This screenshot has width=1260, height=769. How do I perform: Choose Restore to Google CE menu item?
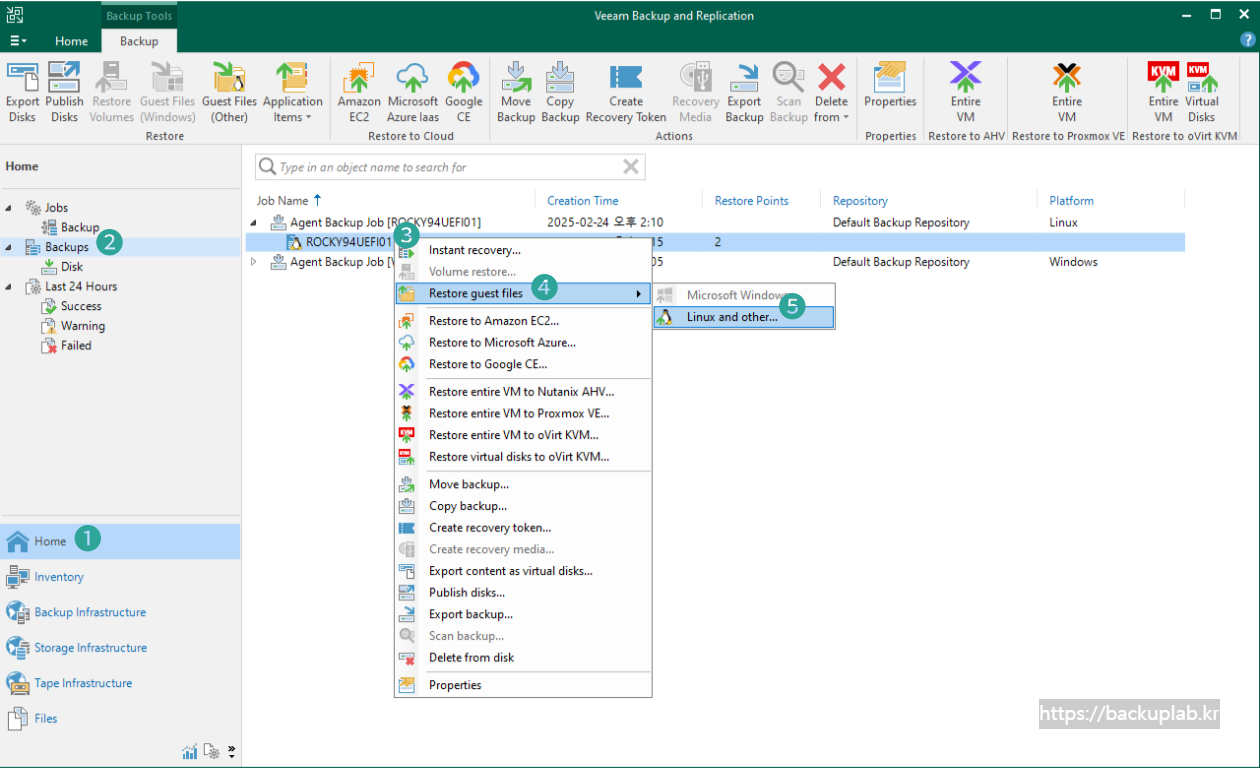tap(523, 364)
